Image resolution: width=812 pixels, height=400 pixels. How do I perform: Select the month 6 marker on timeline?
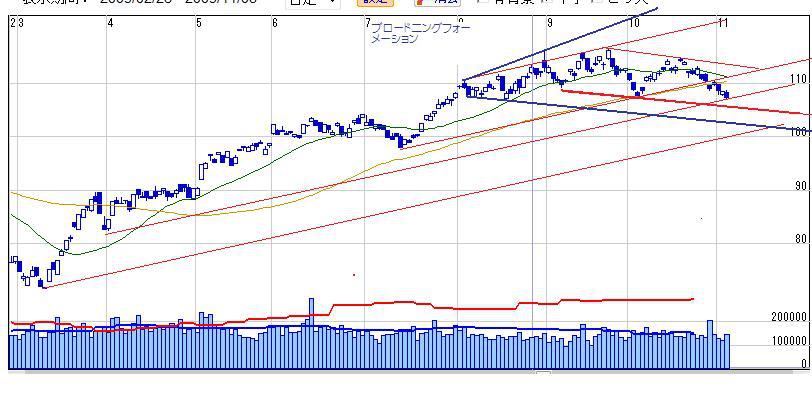275,23
